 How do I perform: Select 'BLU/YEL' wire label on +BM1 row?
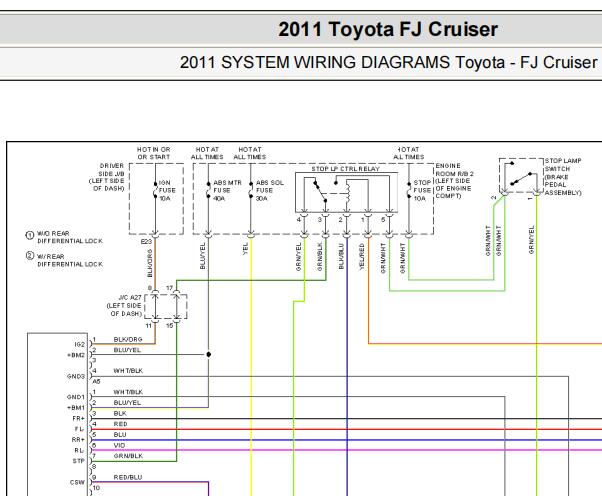coord(127,403)
